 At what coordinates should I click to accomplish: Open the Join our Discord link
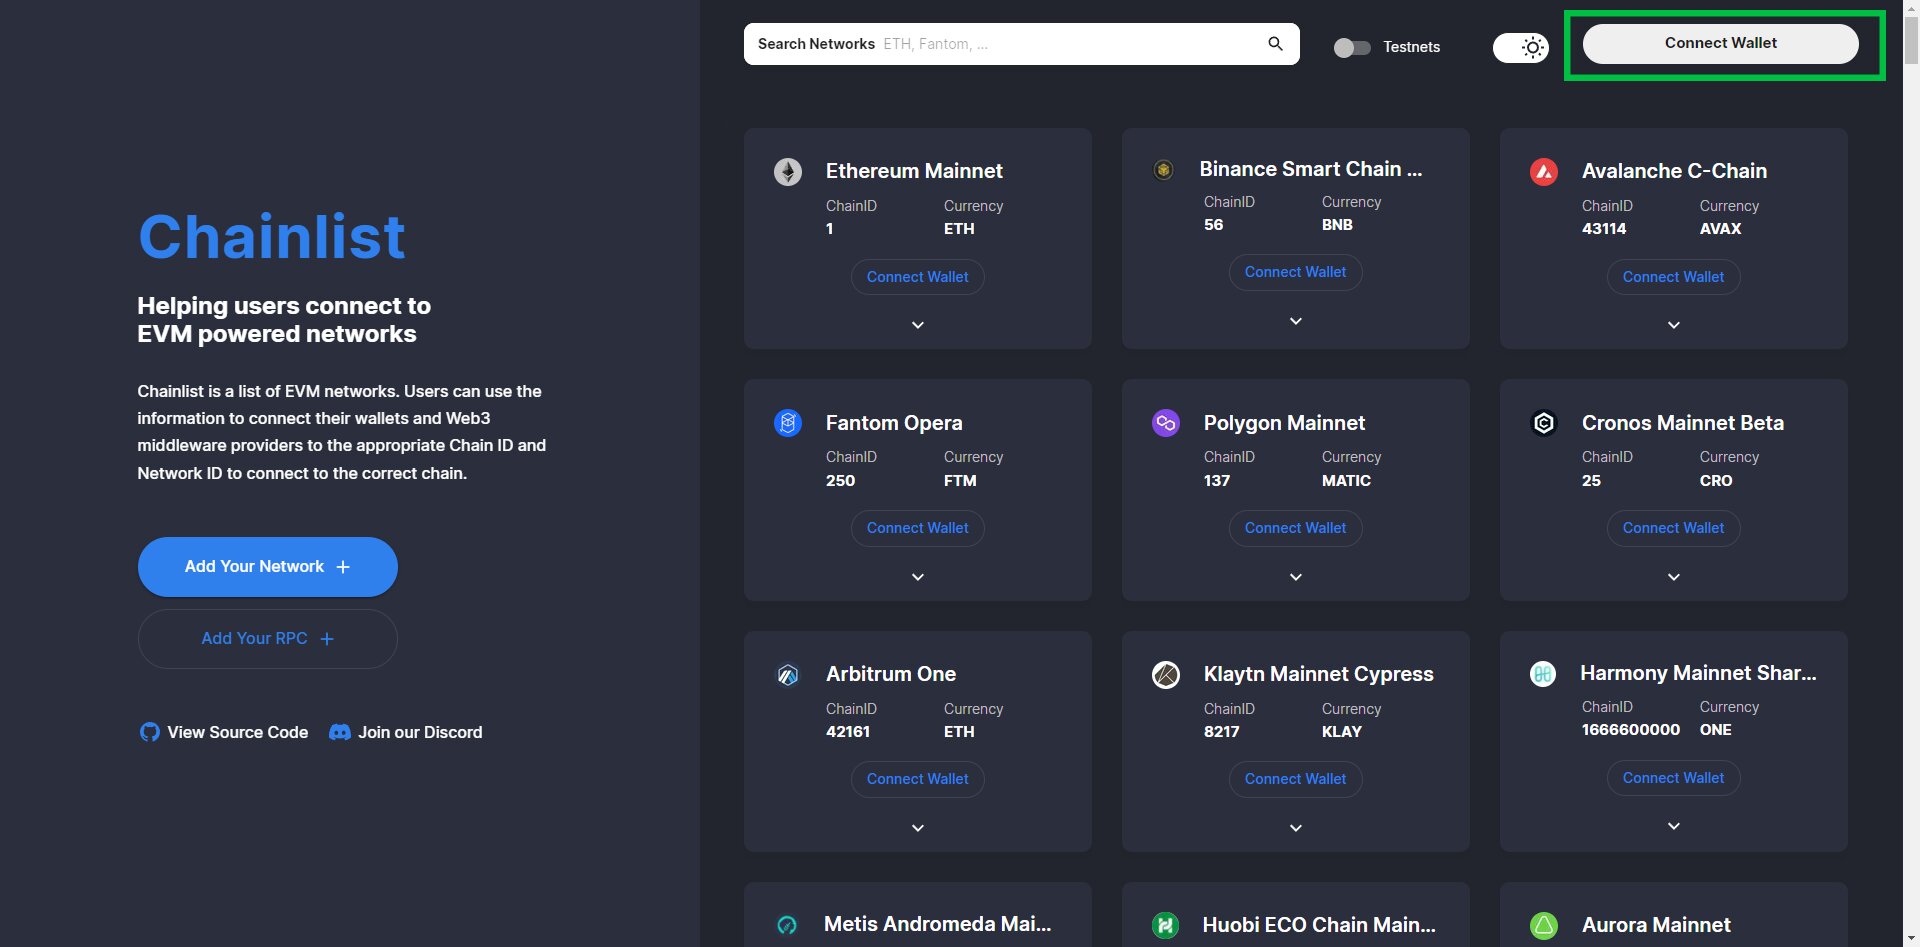click(x=406, y=732)
